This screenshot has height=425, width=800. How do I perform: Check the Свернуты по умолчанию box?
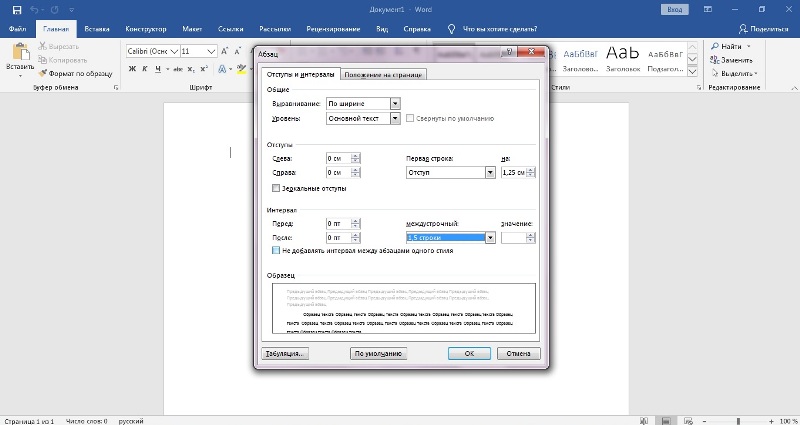point(410,118)
